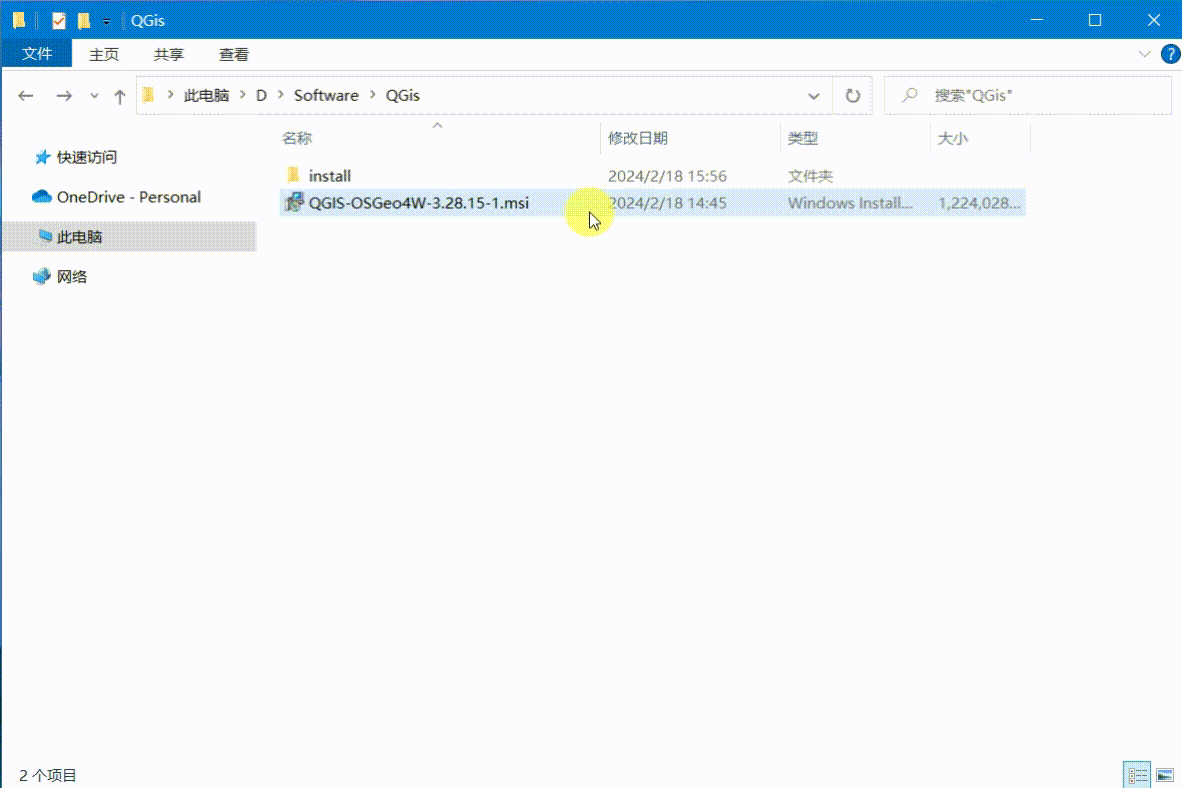This screenshot has height=788, width=1182.
Task: Open the 文件 ribbon tab
Action: 37,54
